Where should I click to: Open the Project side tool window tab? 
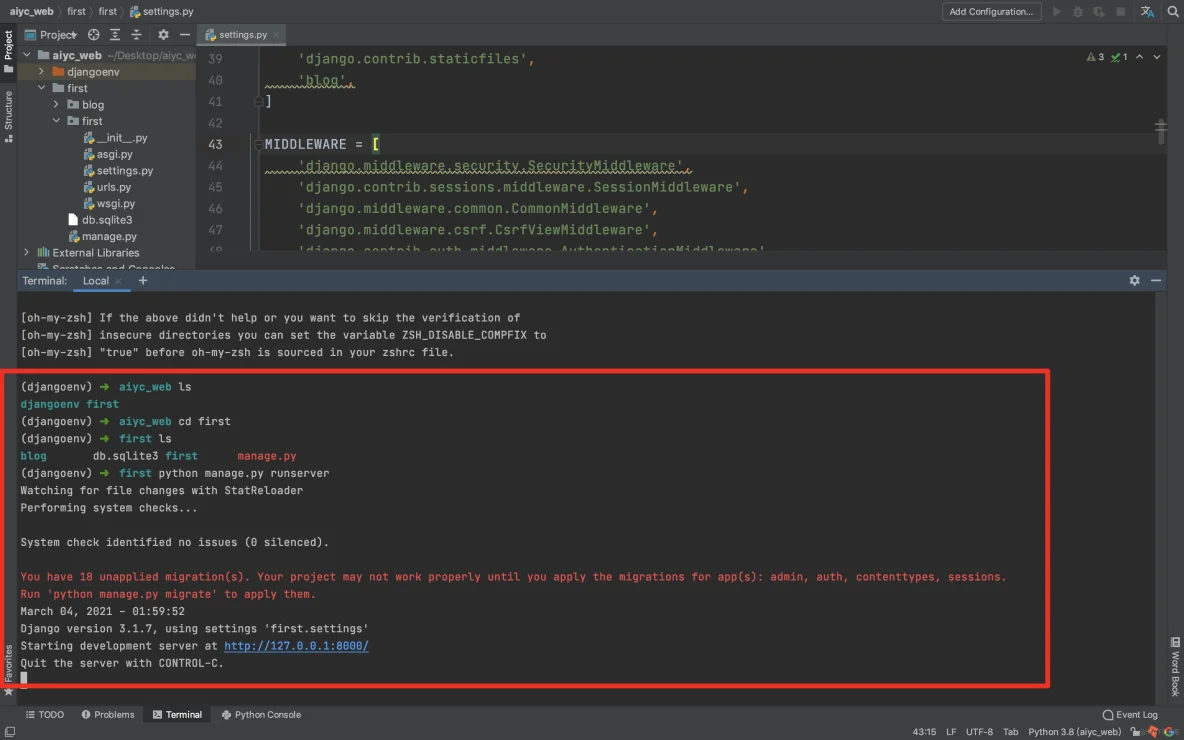tap(8, 51)
